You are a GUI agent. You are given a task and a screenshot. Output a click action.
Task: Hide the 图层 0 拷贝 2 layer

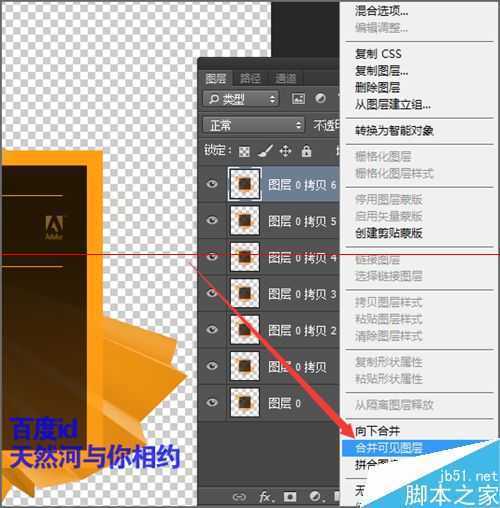212,330
